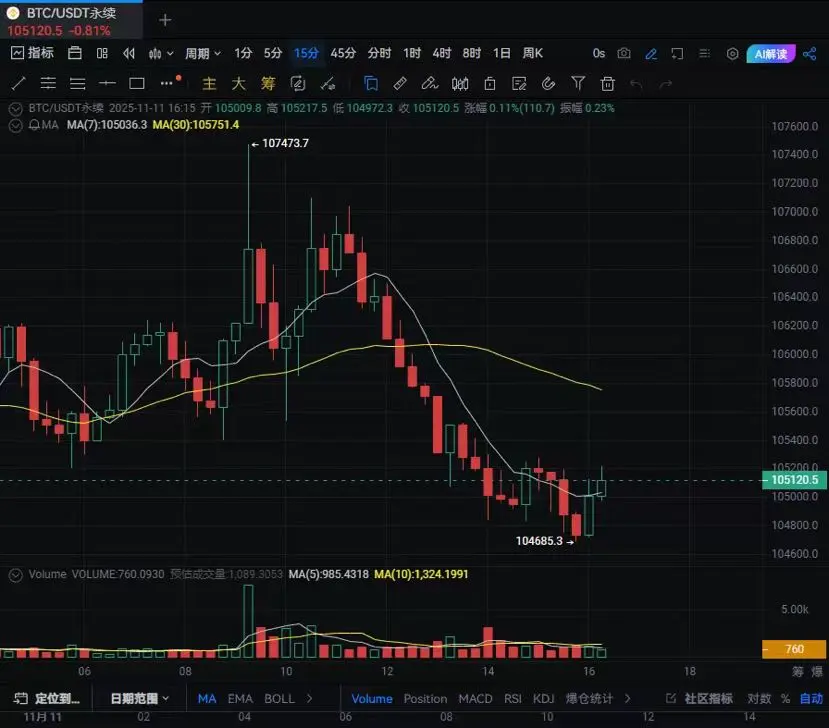
Task: Select the 15分 timeframe
Action: tap(306, 53)
